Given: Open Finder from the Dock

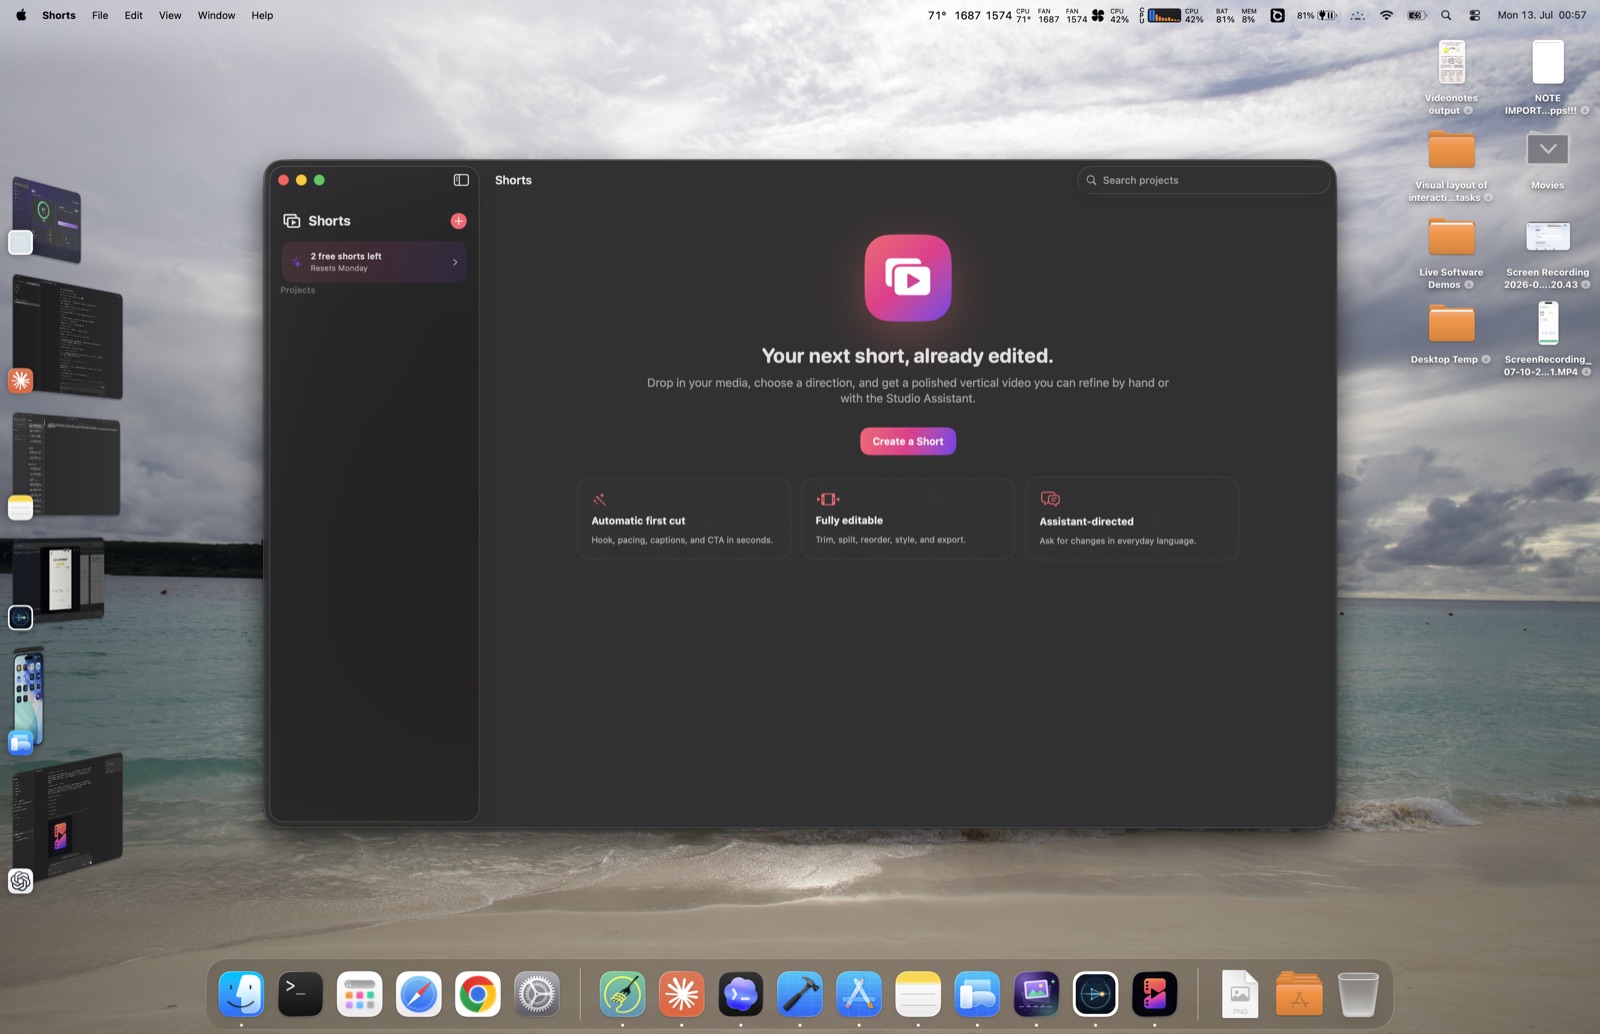Looking at the screenshot, I should tap(241, 994).
